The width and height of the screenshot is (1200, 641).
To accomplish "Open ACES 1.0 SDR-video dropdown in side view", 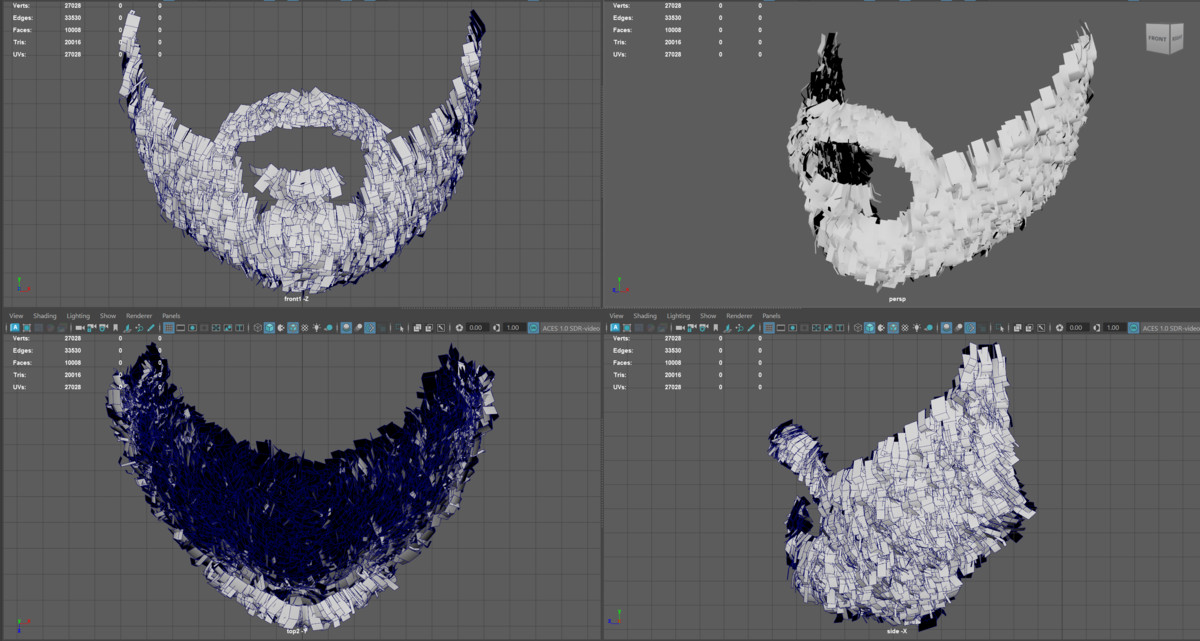I will (1170, 328).
